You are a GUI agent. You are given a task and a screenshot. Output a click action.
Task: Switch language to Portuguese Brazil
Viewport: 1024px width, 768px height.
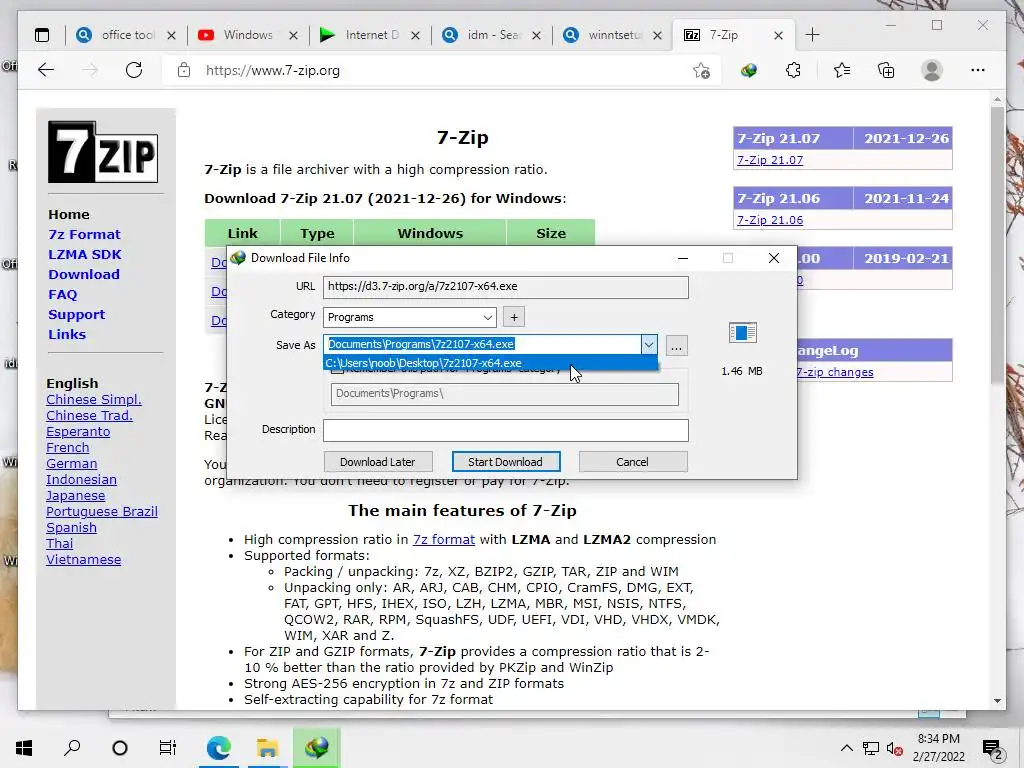pos(102,511)
